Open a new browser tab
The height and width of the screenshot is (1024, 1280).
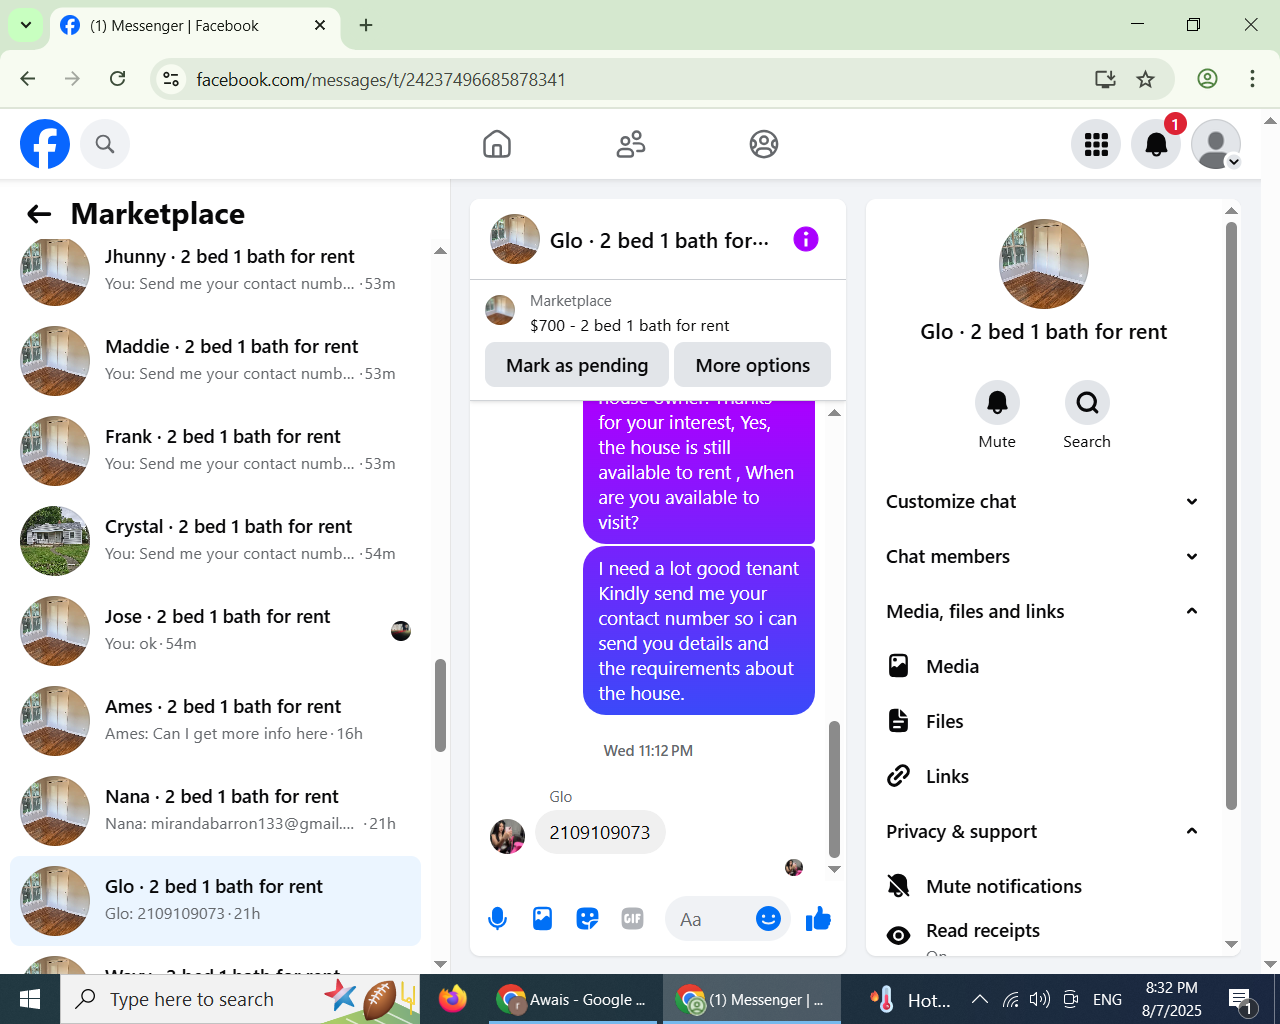pos(366,25)
